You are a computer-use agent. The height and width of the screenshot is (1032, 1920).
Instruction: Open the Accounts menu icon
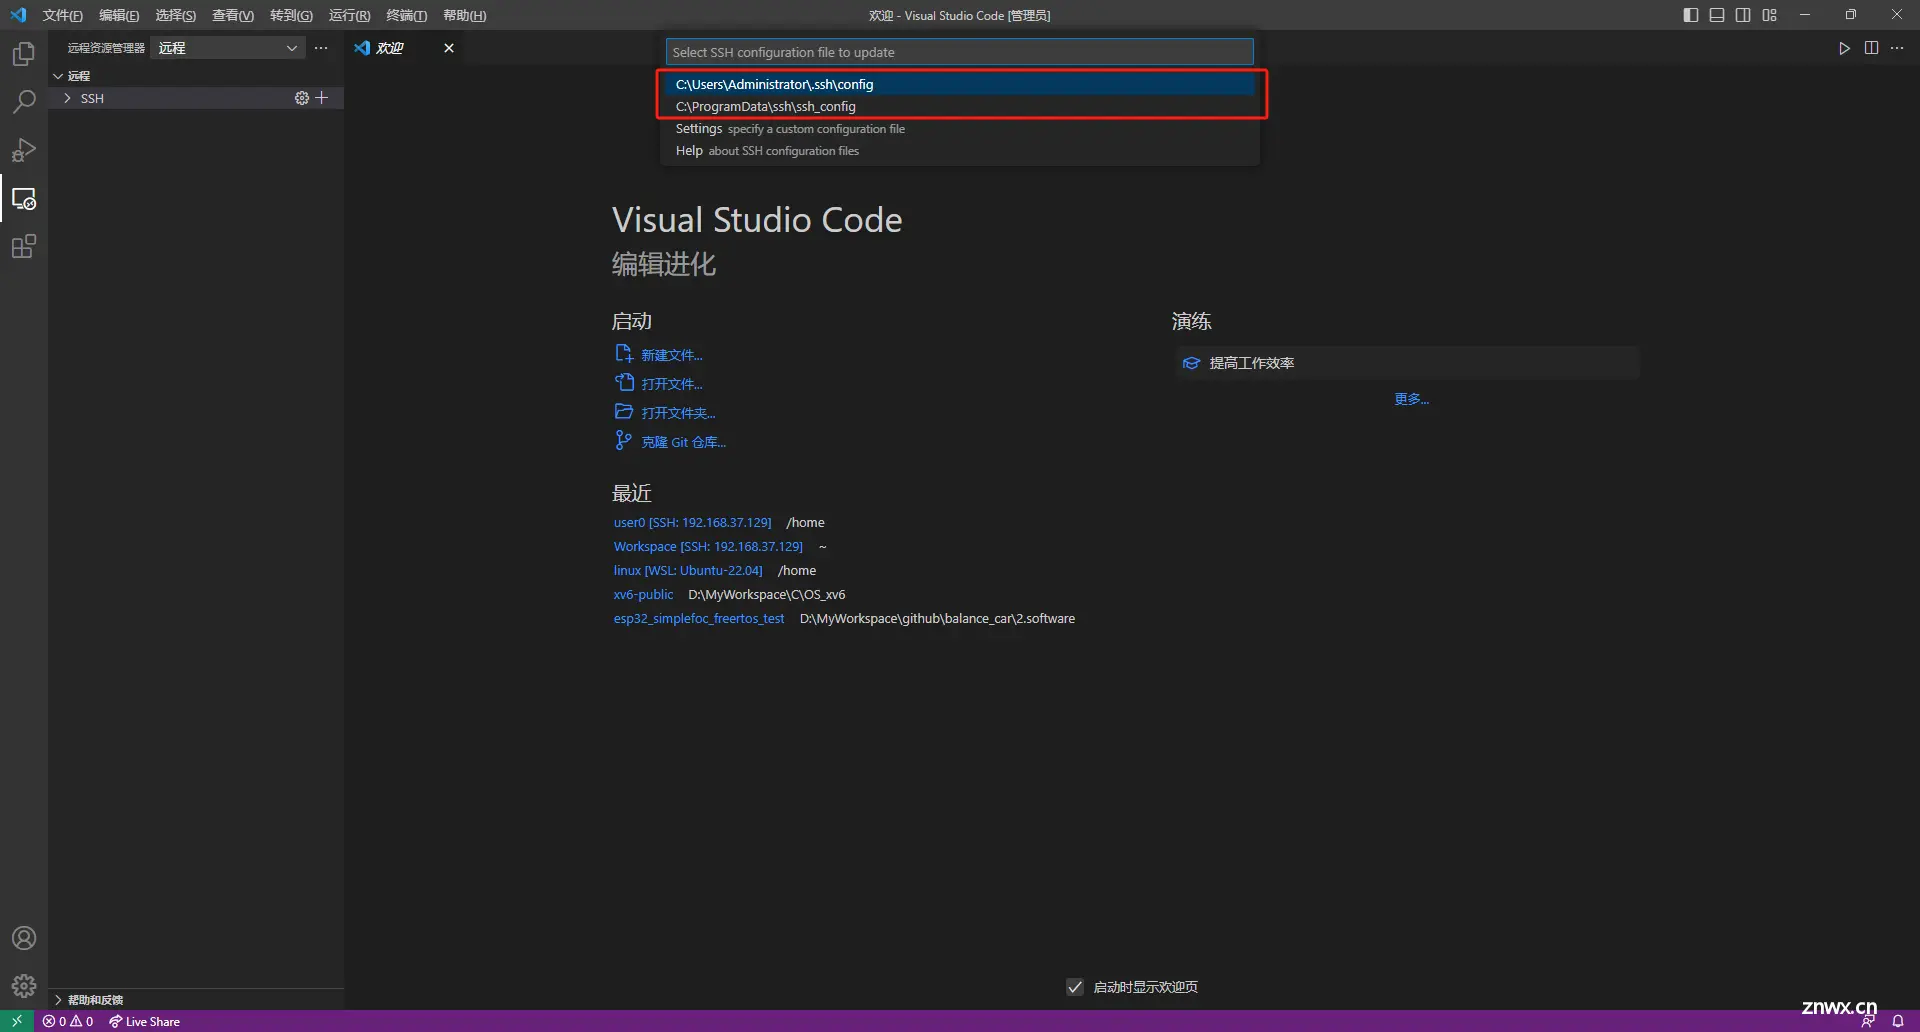click(x=24, y=938)
